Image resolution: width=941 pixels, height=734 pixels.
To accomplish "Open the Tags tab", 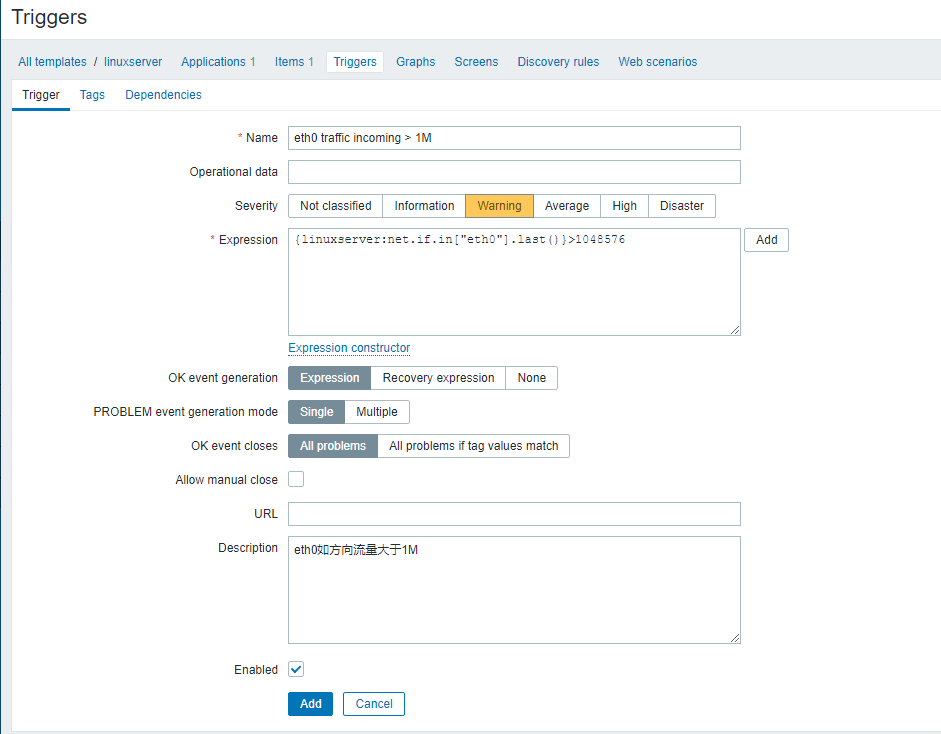I will 92,95.
